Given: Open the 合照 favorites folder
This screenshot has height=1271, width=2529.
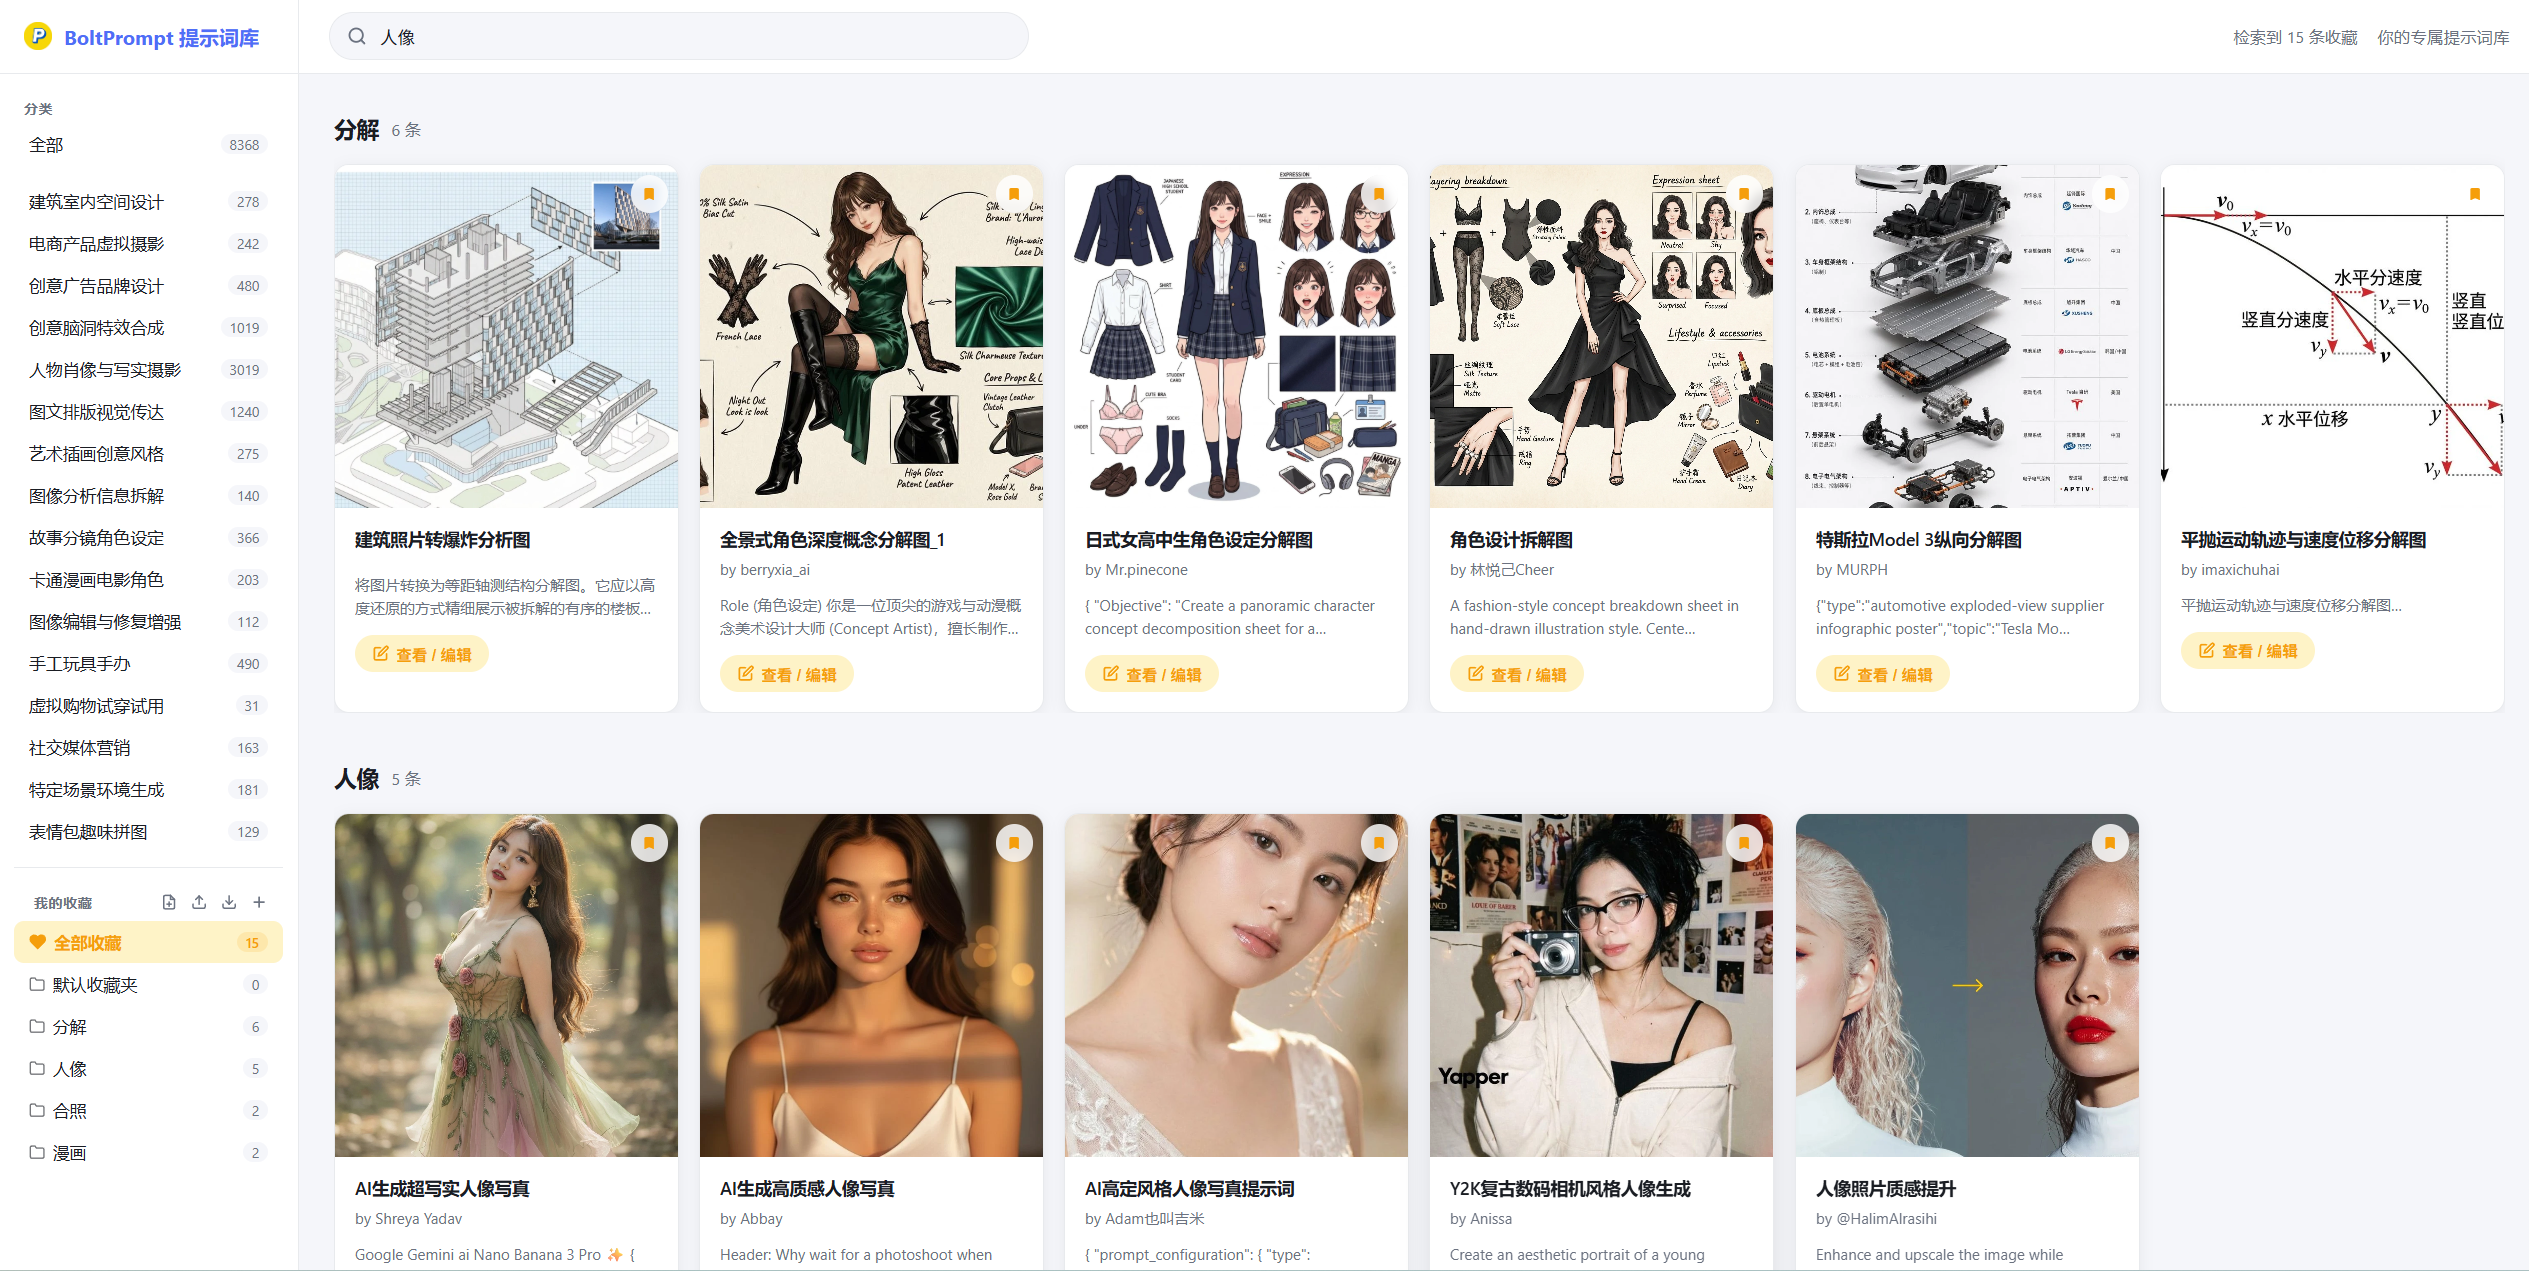Looking at the screenshot, I should [x=148, y=1111].
